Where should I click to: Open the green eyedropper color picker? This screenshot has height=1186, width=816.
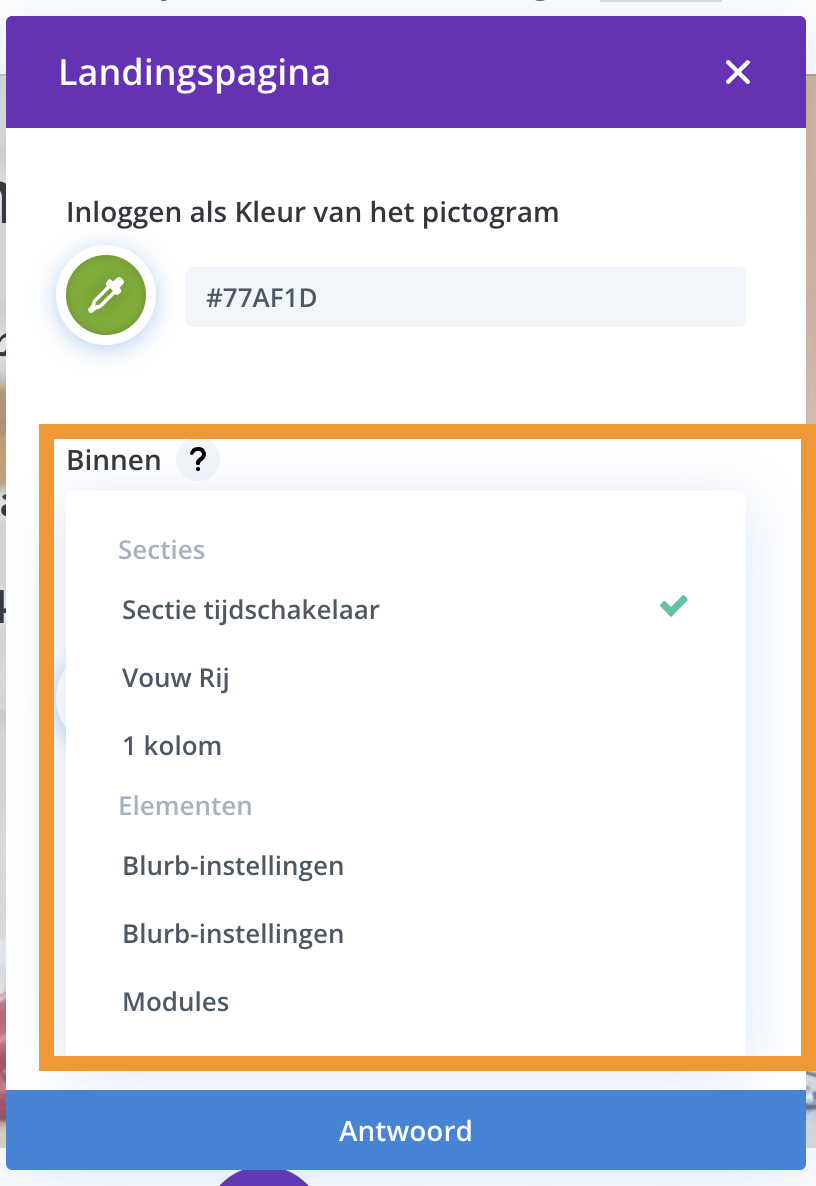pos(106,295)
